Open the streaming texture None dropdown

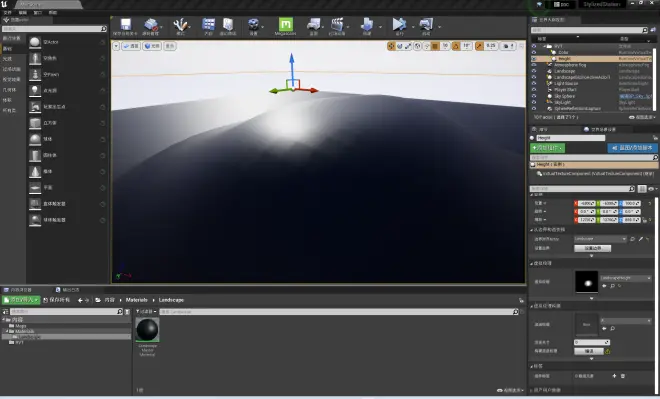[626, 321]
